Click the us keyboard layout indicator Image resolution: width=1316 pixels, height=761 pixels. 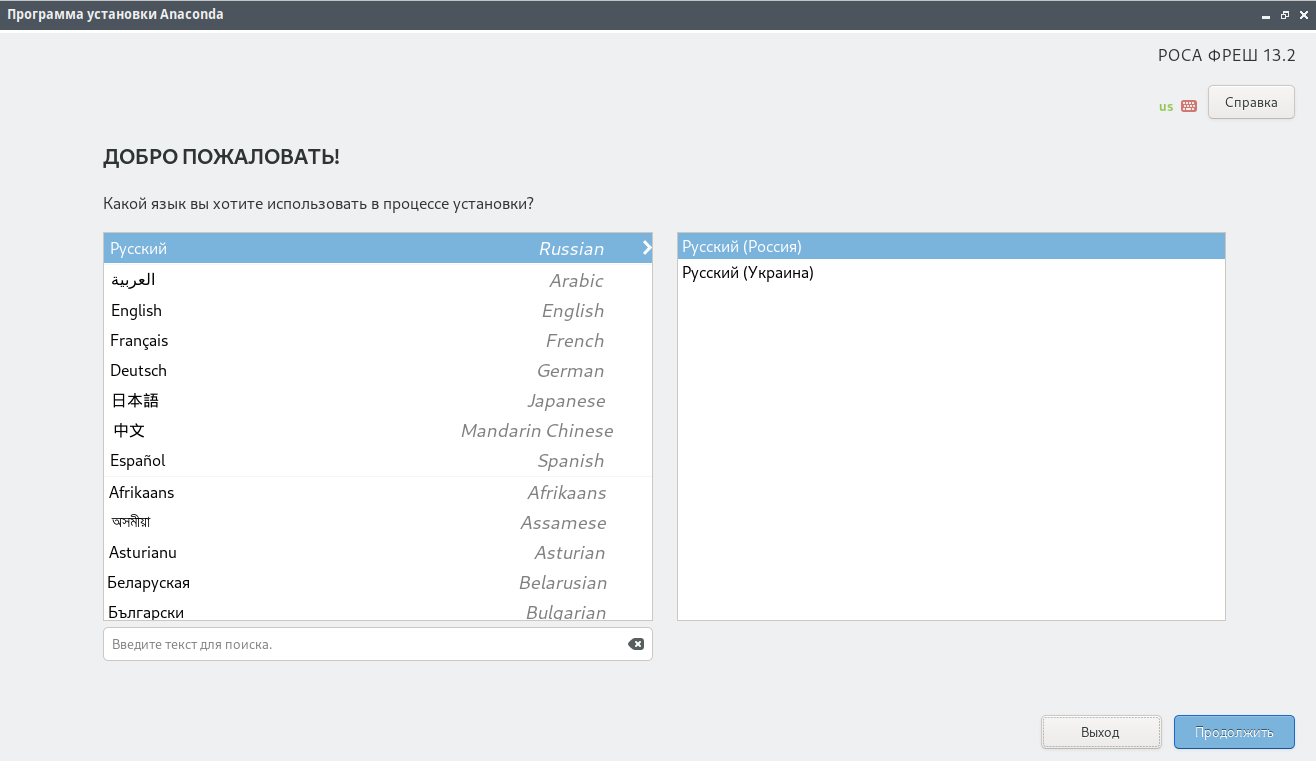(x=1166, y=107)
